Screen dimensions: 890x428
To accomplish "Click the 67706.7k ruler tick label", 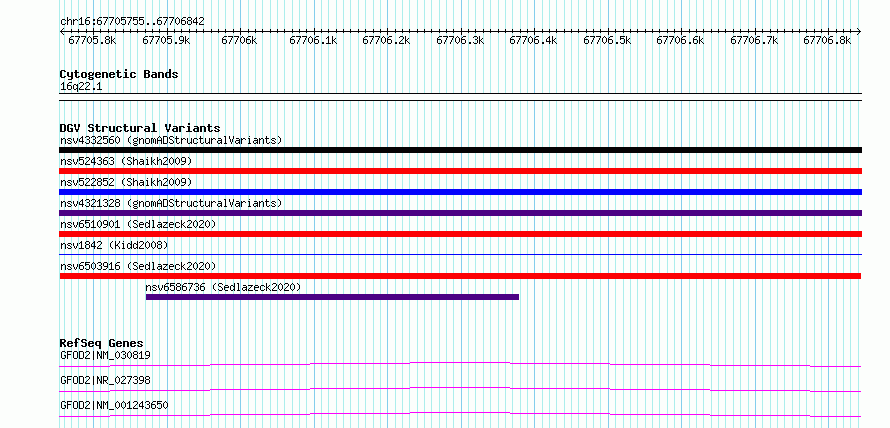I will [x=754, y=40].
